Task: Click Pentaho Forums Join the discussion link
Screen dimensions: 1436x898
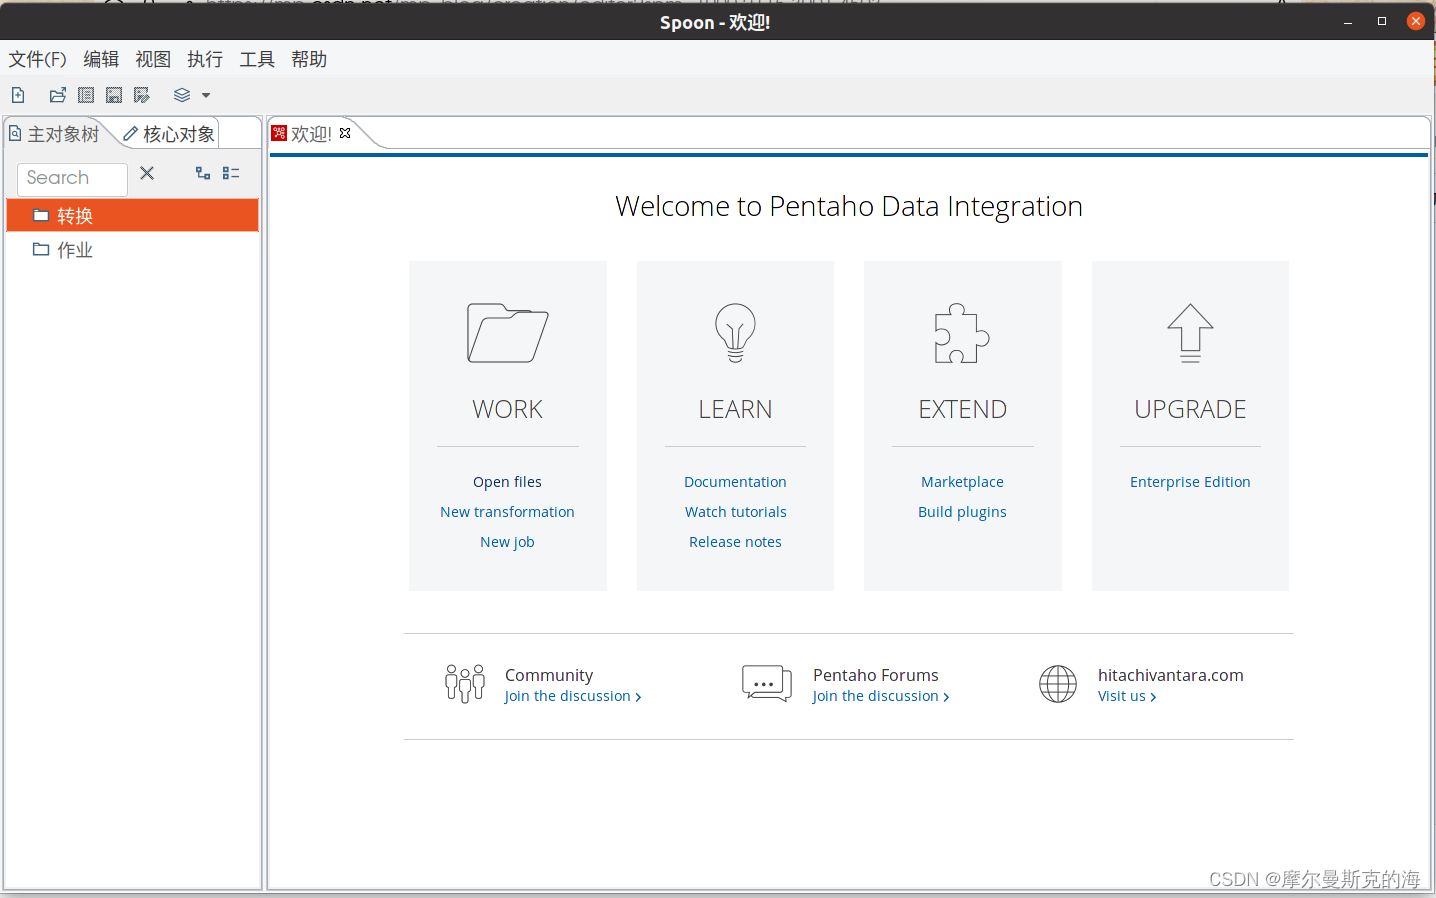Action: click(880, 696)
